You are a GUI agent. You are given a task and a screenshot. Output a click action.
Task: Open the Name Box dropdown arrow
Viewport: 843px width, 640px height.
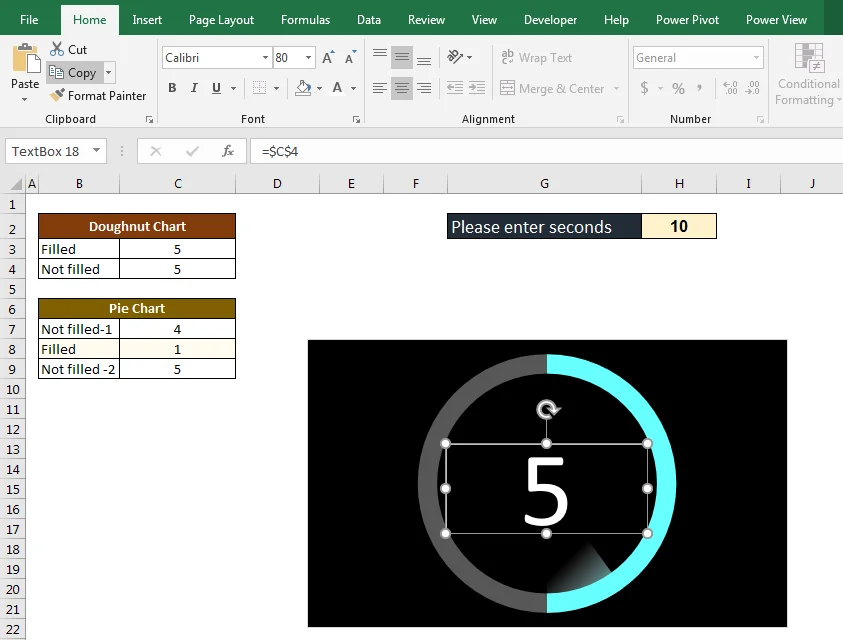coord(97,151)
